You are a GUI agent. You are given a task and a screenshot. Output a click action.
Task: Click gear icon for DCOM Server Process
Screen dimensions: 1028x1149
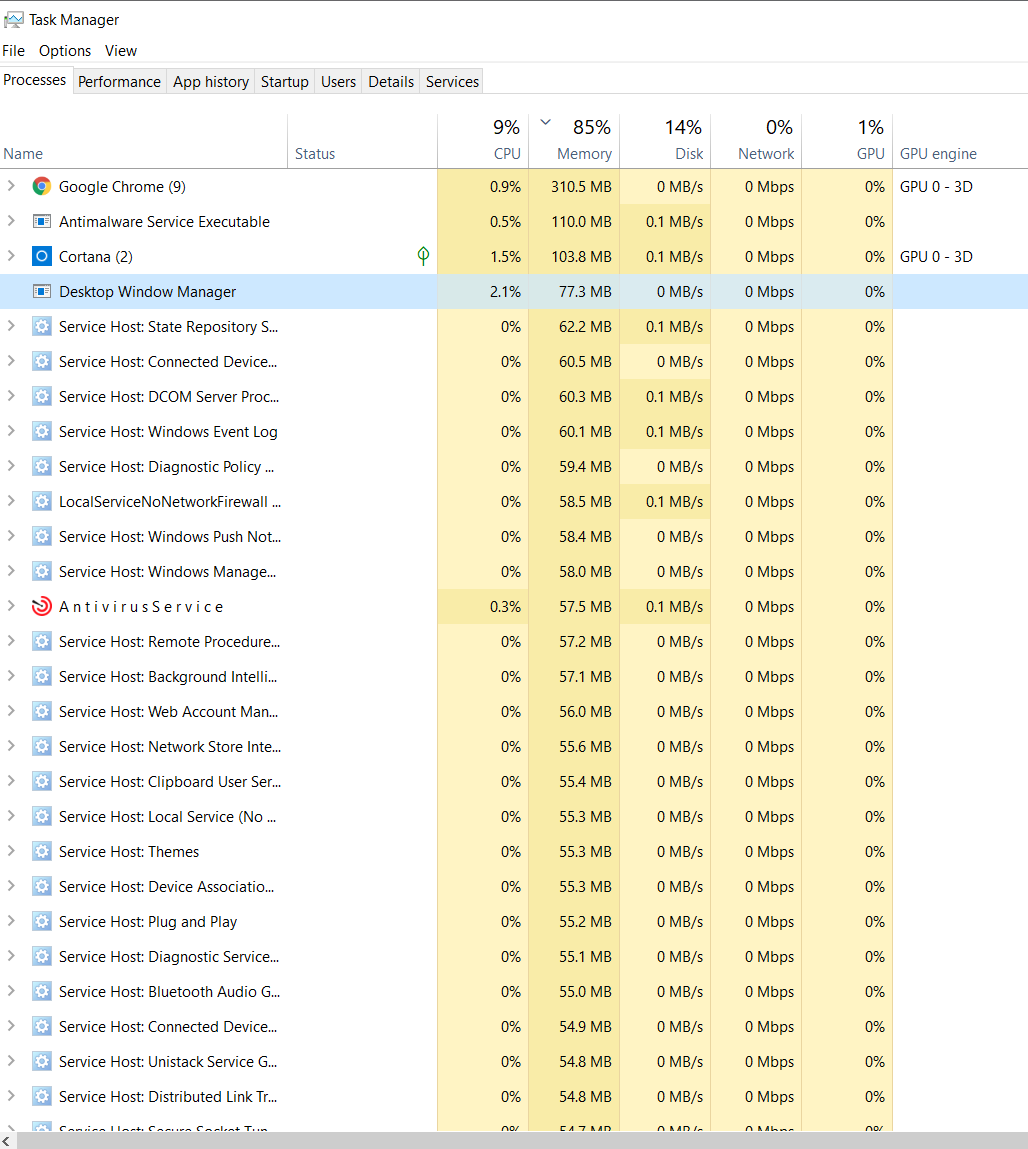coord(42,396)
